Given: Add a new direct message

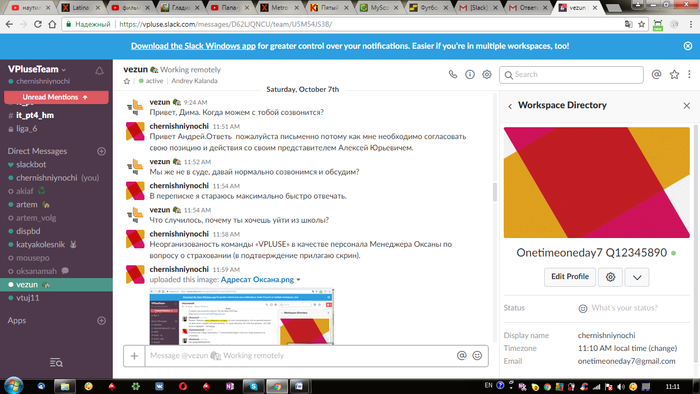Looking at the screenshot, I should [101, 151].
